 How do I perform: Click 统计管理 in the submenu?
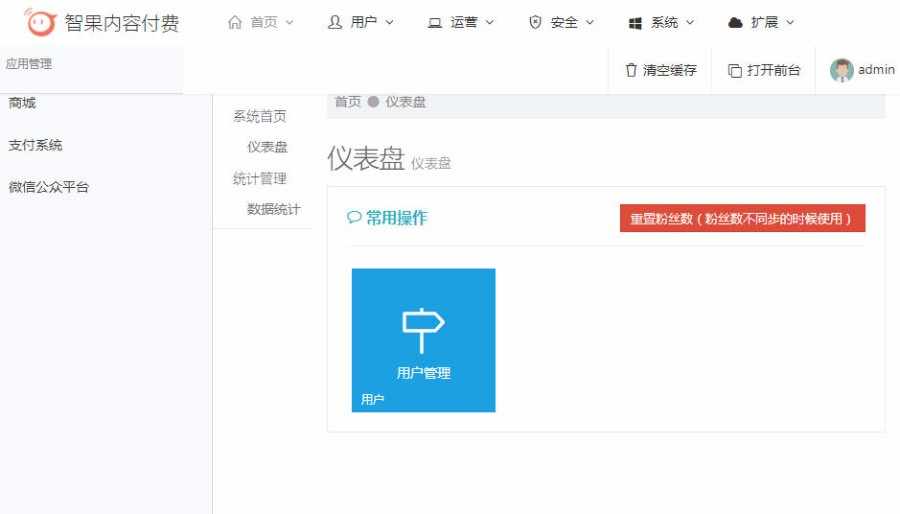259,178
